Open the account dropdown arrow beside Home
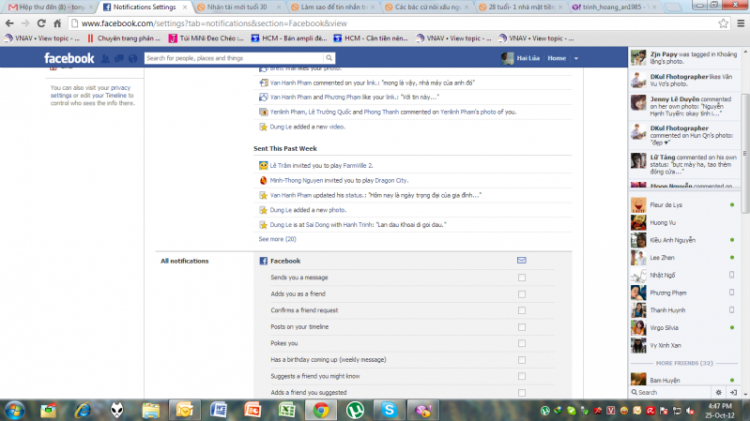Viewport: 750px width, 421px height. click(576, 58)
